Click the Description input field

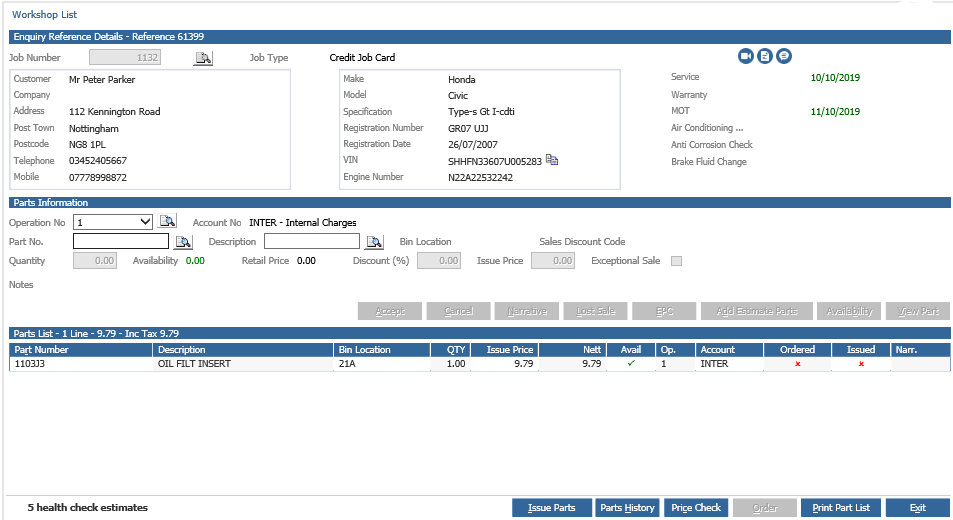[x=312, y=241]
